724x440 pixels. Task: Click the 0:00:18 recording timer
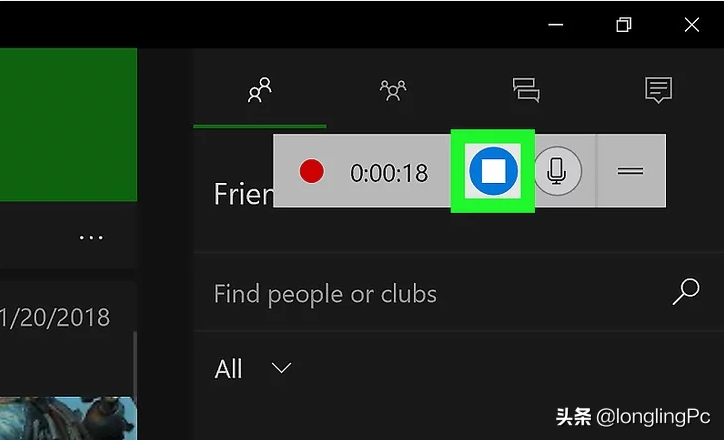pos(389,173)
